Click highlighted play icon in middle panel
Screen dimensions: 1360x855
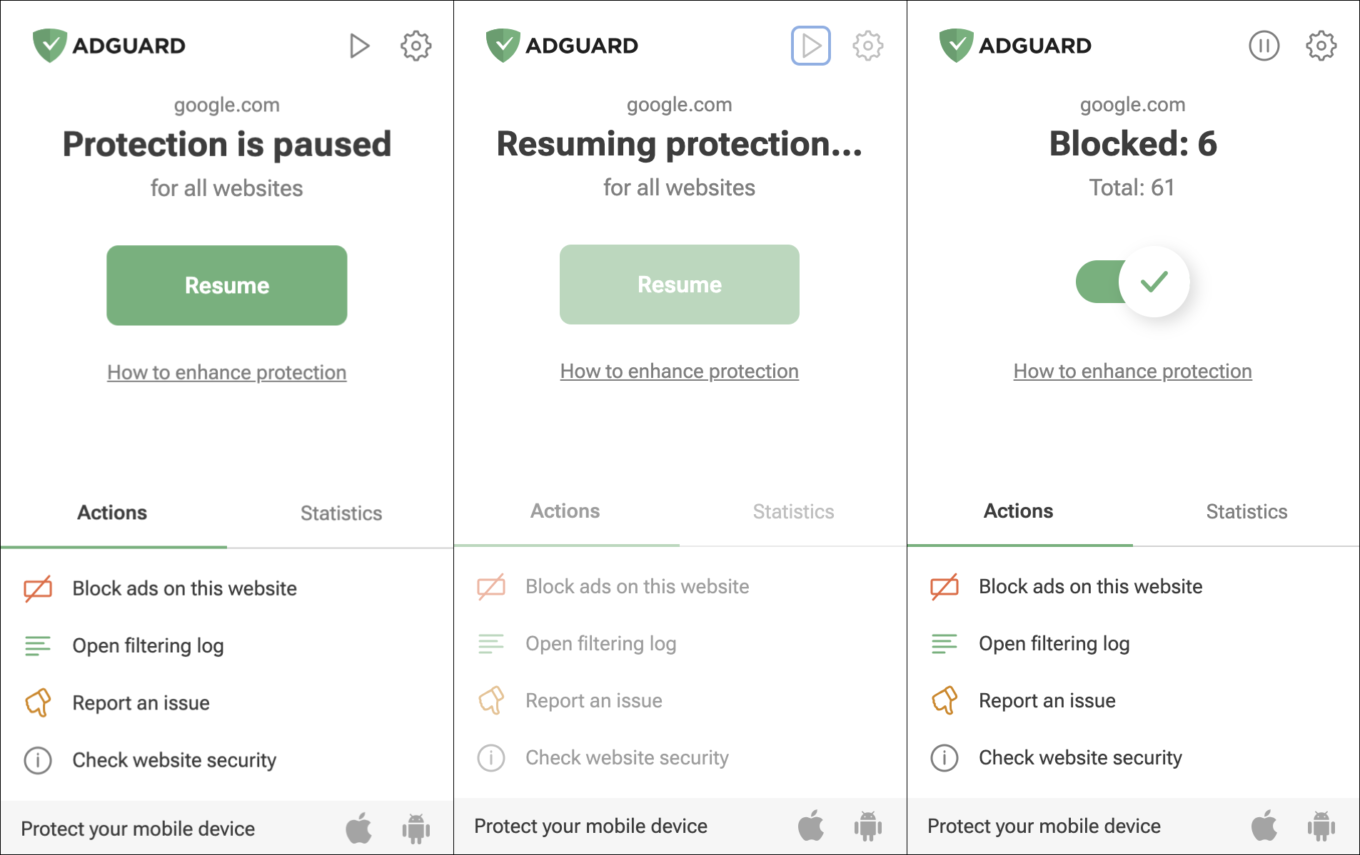coord(811,46)
